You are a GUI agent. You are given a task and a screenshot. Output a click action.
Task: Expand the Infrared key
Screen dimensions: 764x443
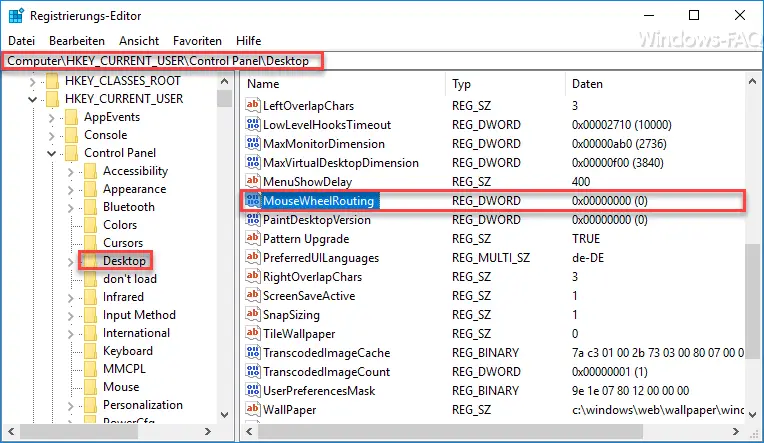pyautogui.click(x=71, y=298)
